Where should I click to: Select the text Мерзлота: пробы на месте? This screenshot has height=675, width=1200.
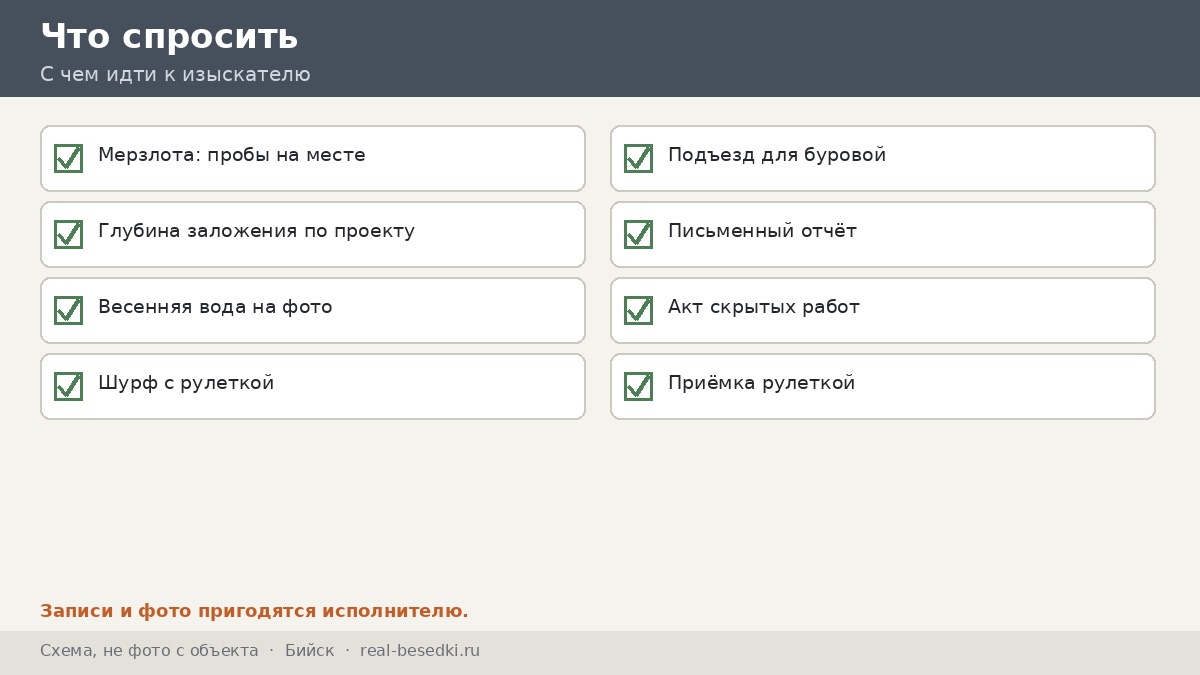point(232,155)
